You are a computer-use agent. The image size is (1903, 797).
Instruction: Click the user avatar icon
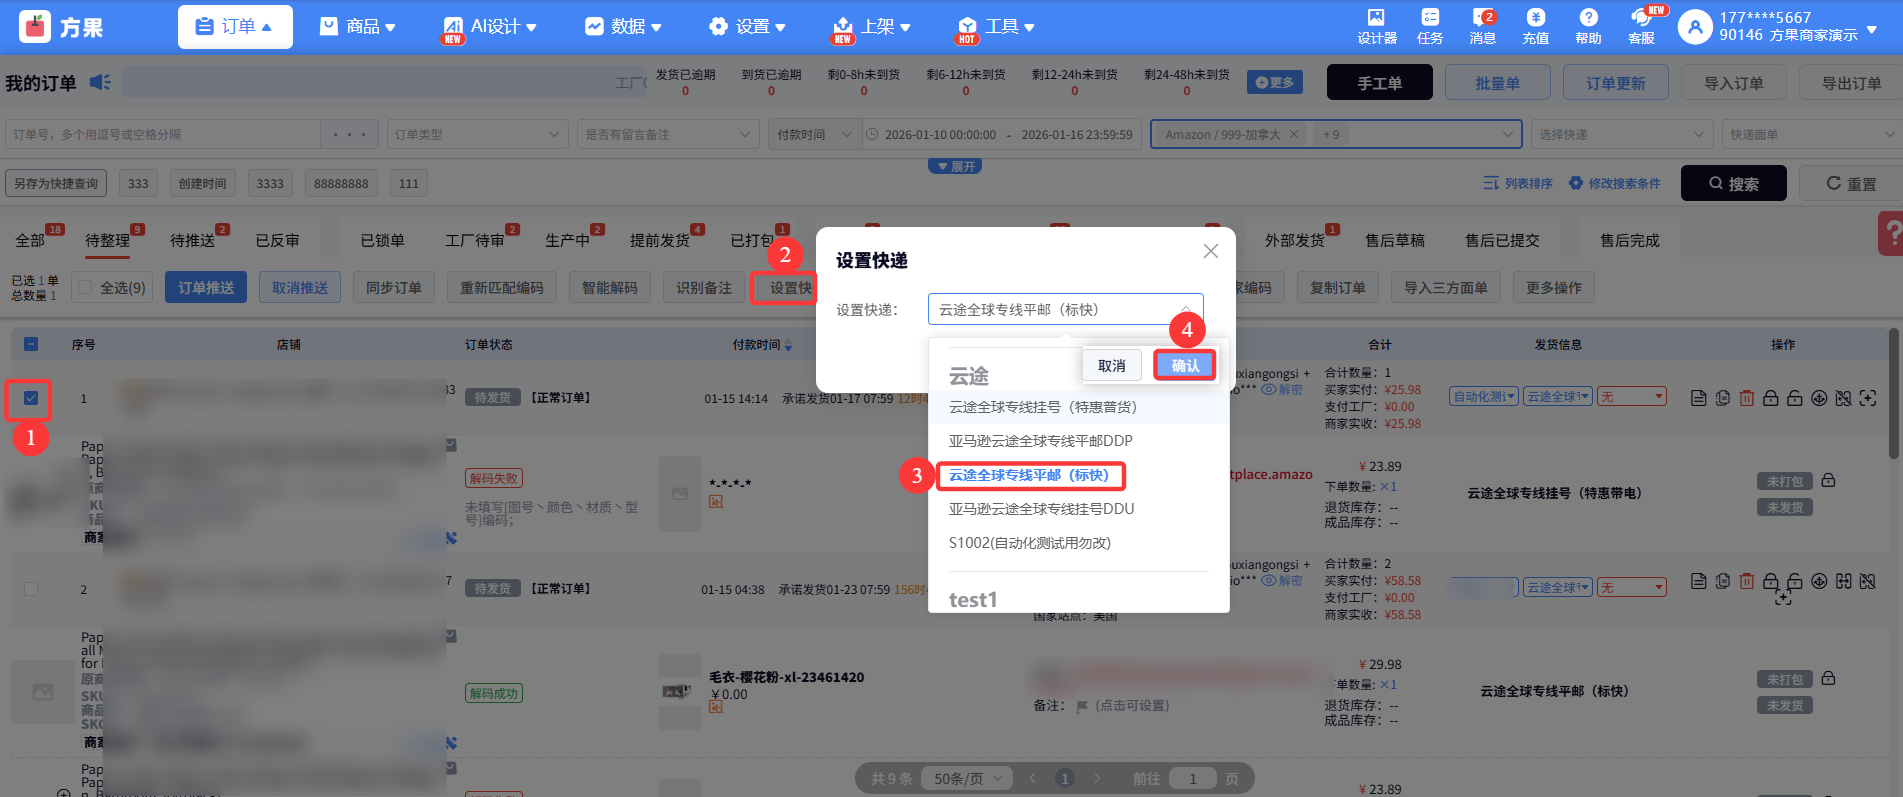1695,27
